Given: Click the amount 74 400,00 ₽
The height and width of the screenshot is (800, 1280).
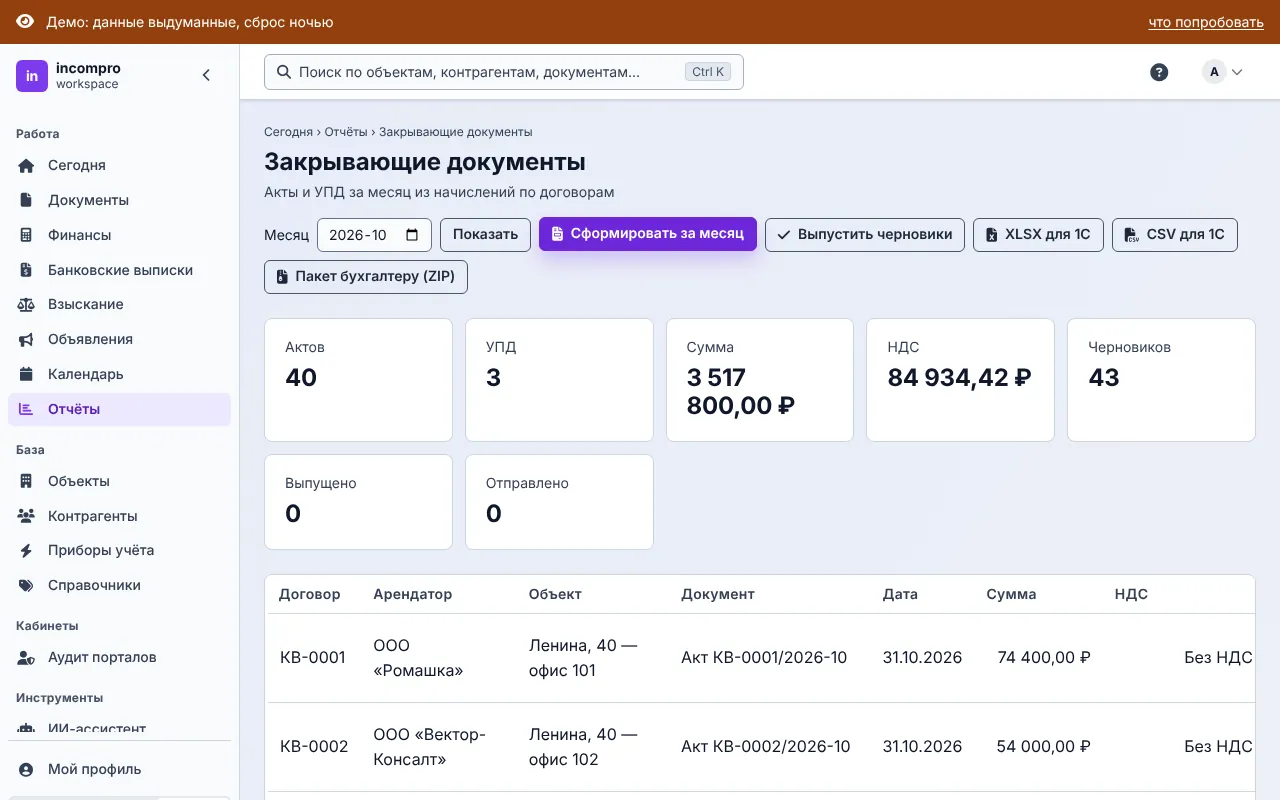Looking at the screenshot, I should [x=1044, y=658].
